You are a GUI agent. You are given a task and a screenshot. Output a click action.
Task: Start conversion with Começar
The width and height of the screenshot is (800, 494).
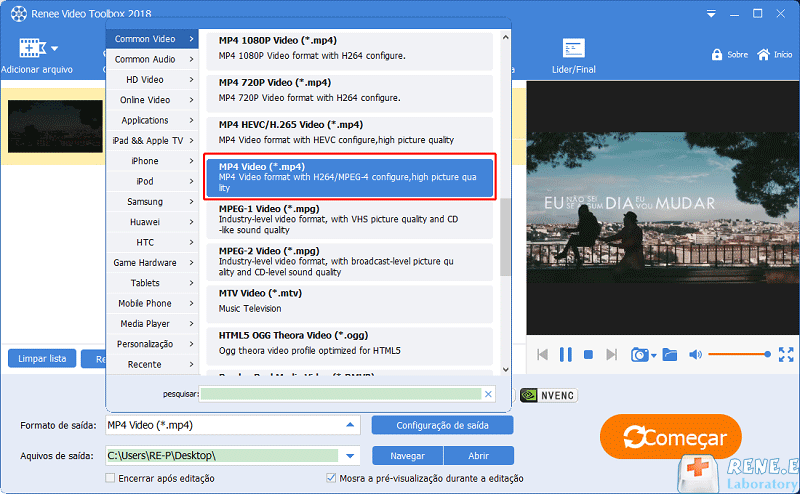(x=671, y=437)
